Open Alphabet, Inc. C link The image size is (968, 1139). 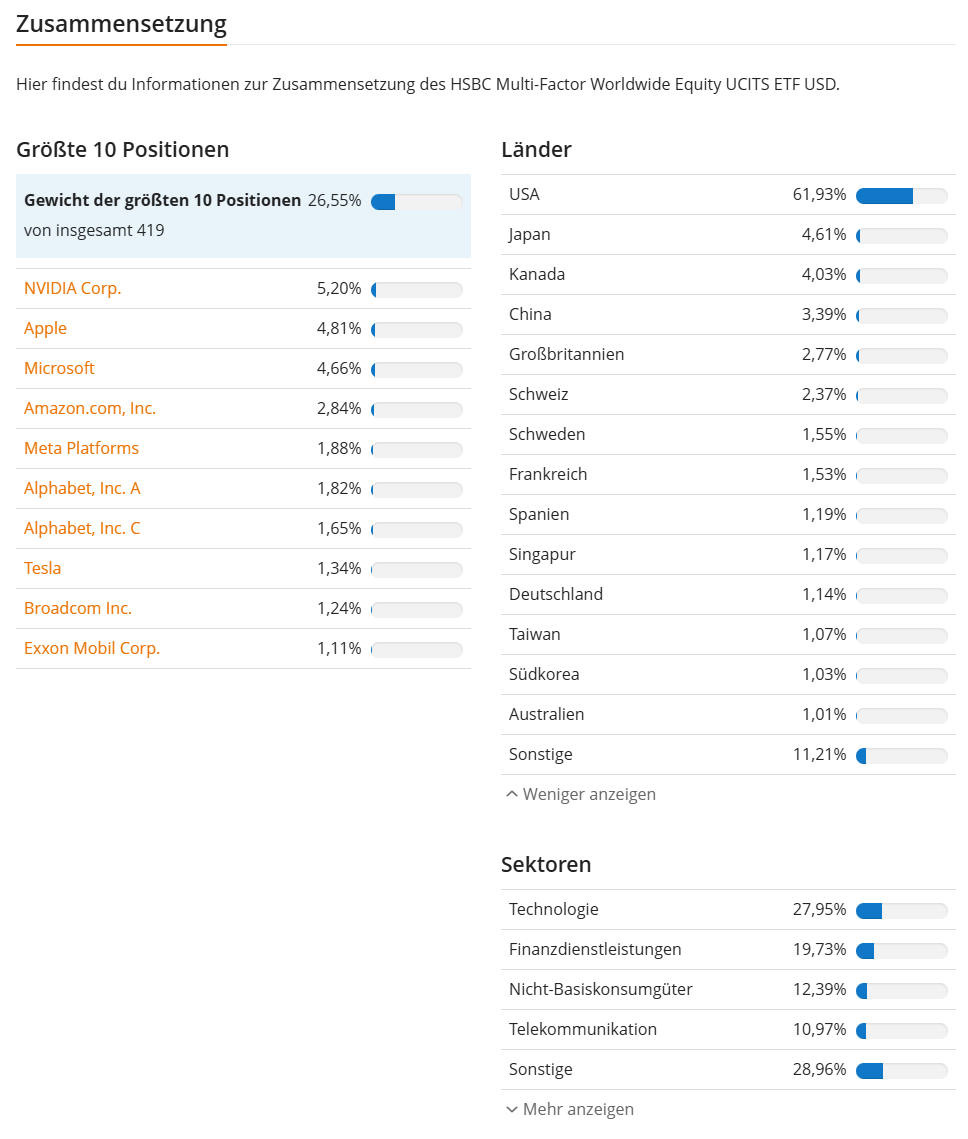(x=82, y=528)
